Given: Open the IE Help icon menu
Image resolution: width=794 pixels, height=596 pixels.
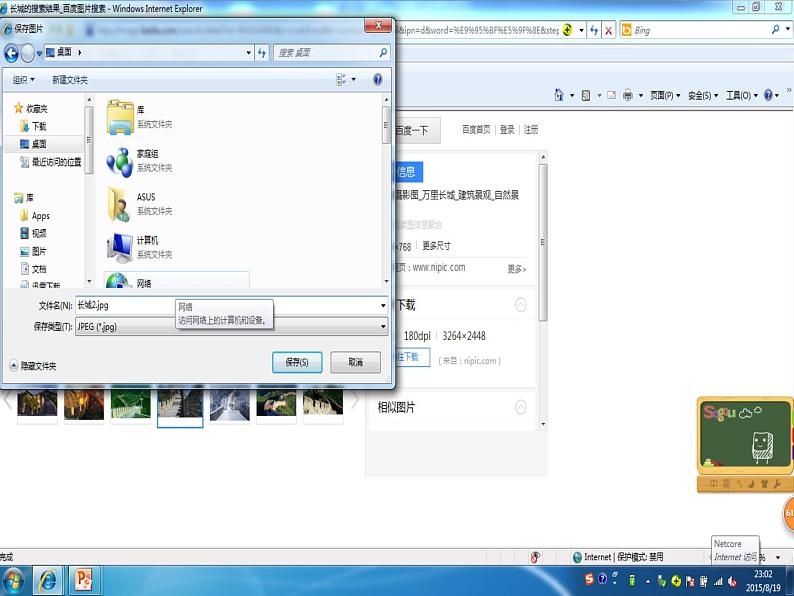Looking at the screenshot, I should [x=771, y=95].
